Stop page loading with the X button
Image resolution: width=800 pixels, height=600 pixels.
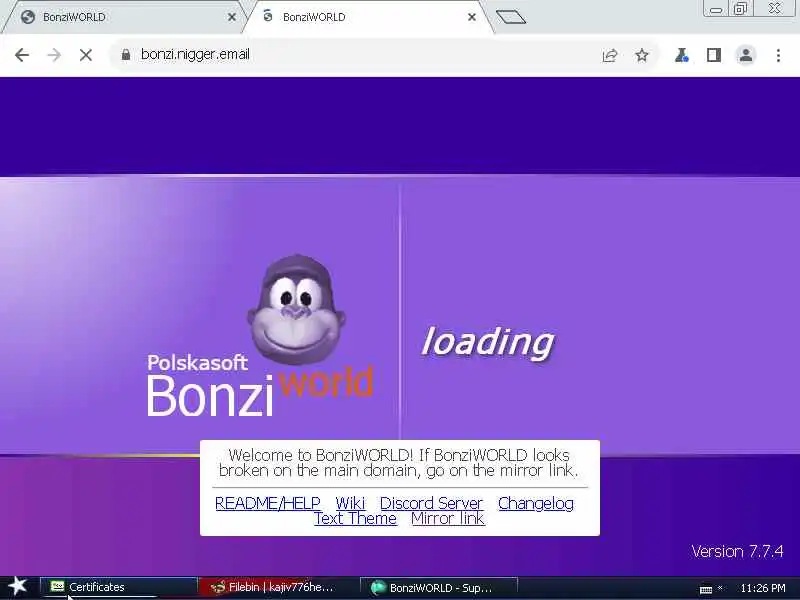(86, 55)
